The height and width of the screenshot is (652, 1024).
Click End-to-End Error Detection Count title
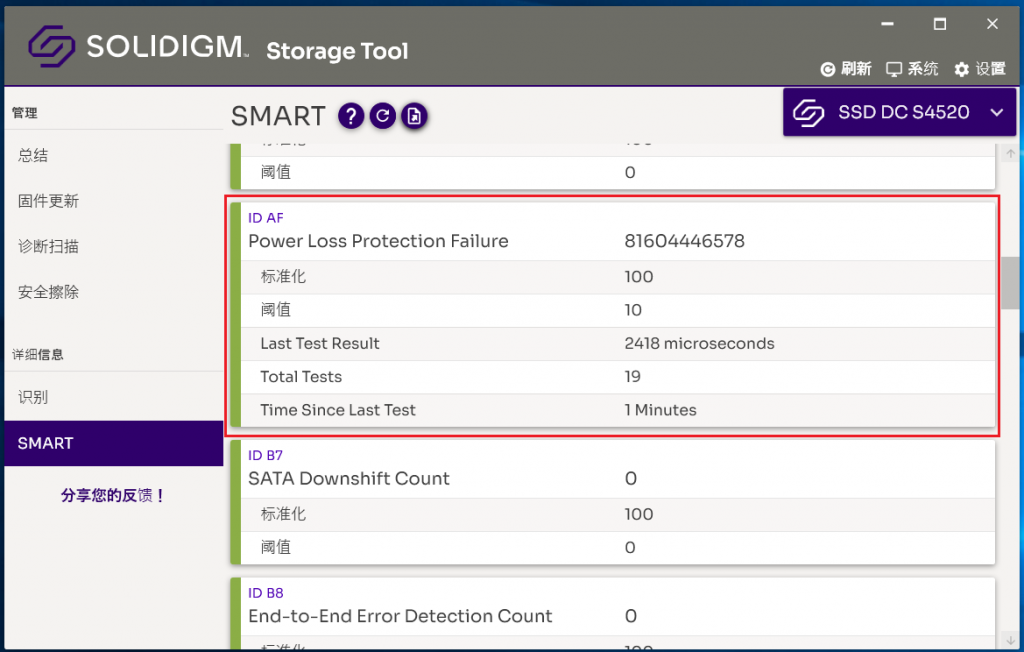(400, 616)
